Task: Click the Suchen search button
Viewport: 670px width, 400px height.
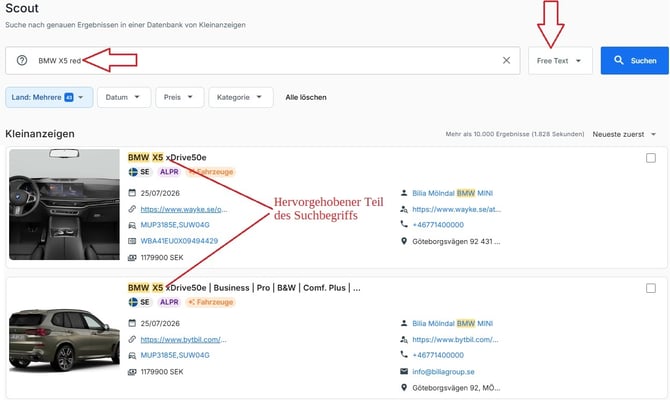Action: coord(635,61)
